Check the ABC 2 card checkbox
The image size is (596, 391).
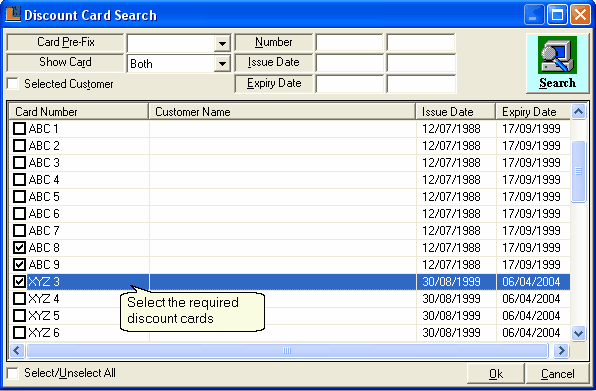19,146
